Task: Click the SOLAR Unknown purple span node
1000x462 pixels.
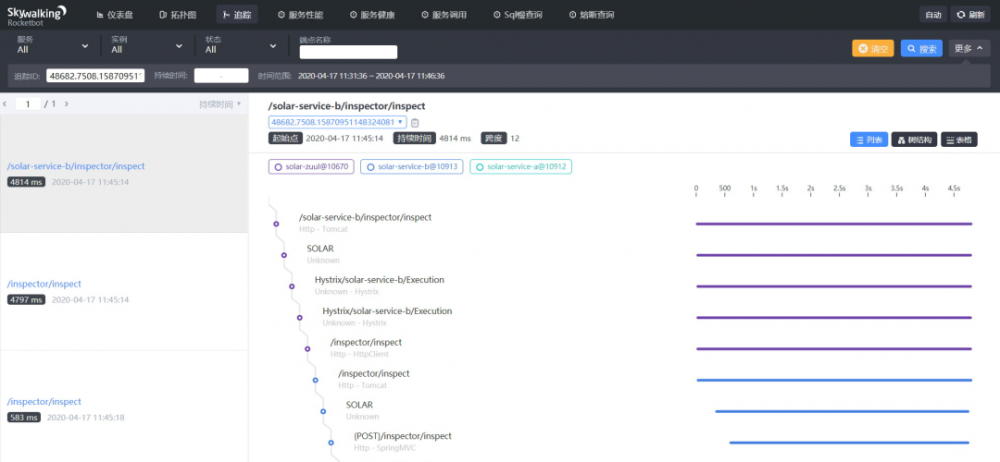Action: tap(284, 254)
